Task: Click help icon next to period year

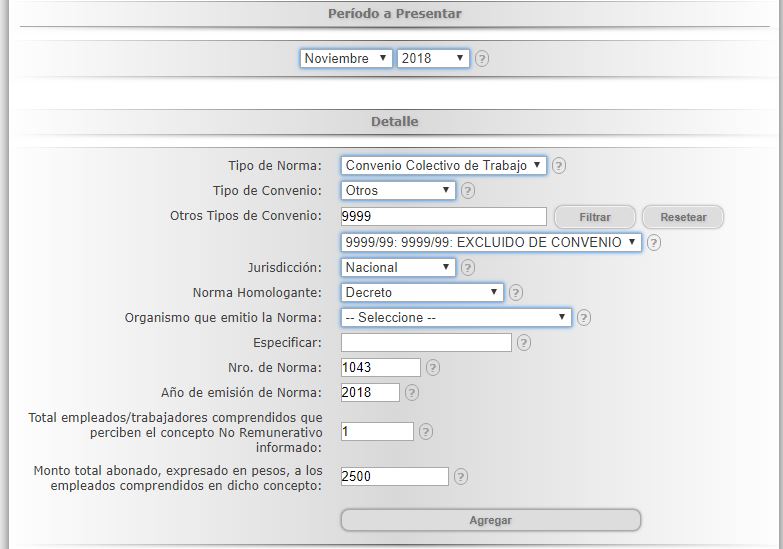Action: (482, 59)
